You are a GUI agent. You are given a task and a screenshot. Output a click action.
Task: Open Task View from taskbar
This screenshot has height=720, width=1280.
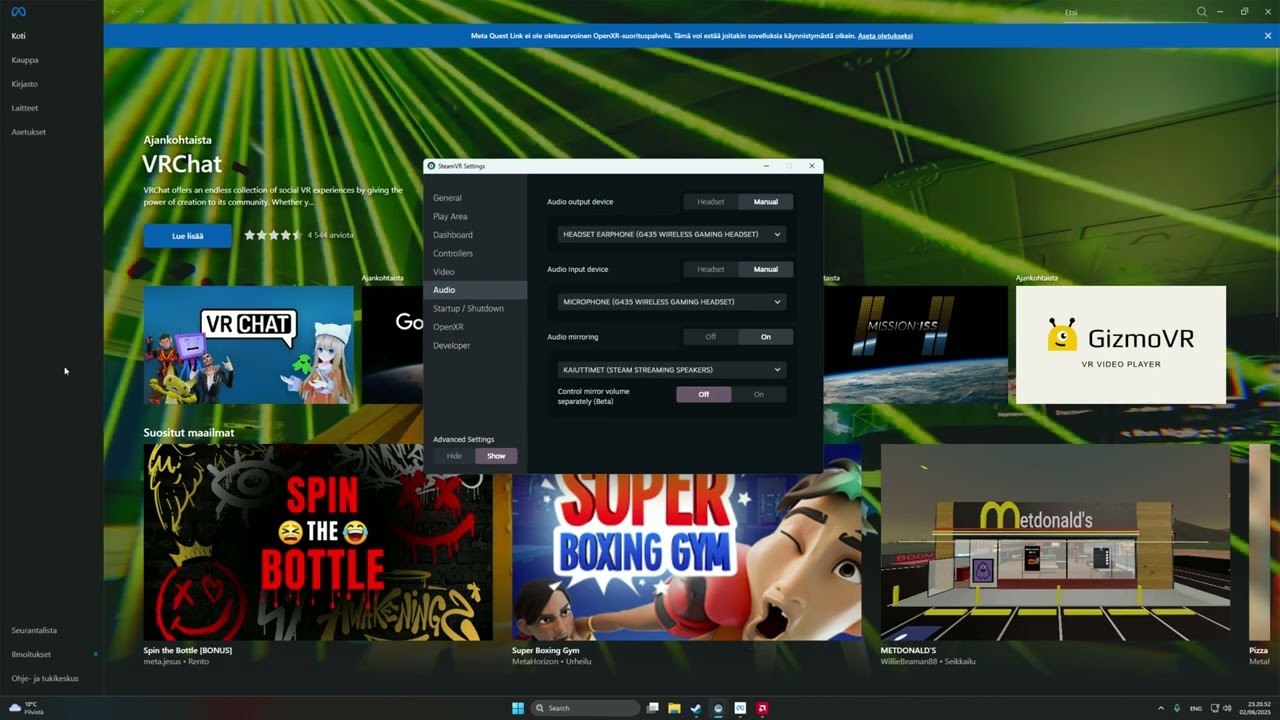coord(653,708)
